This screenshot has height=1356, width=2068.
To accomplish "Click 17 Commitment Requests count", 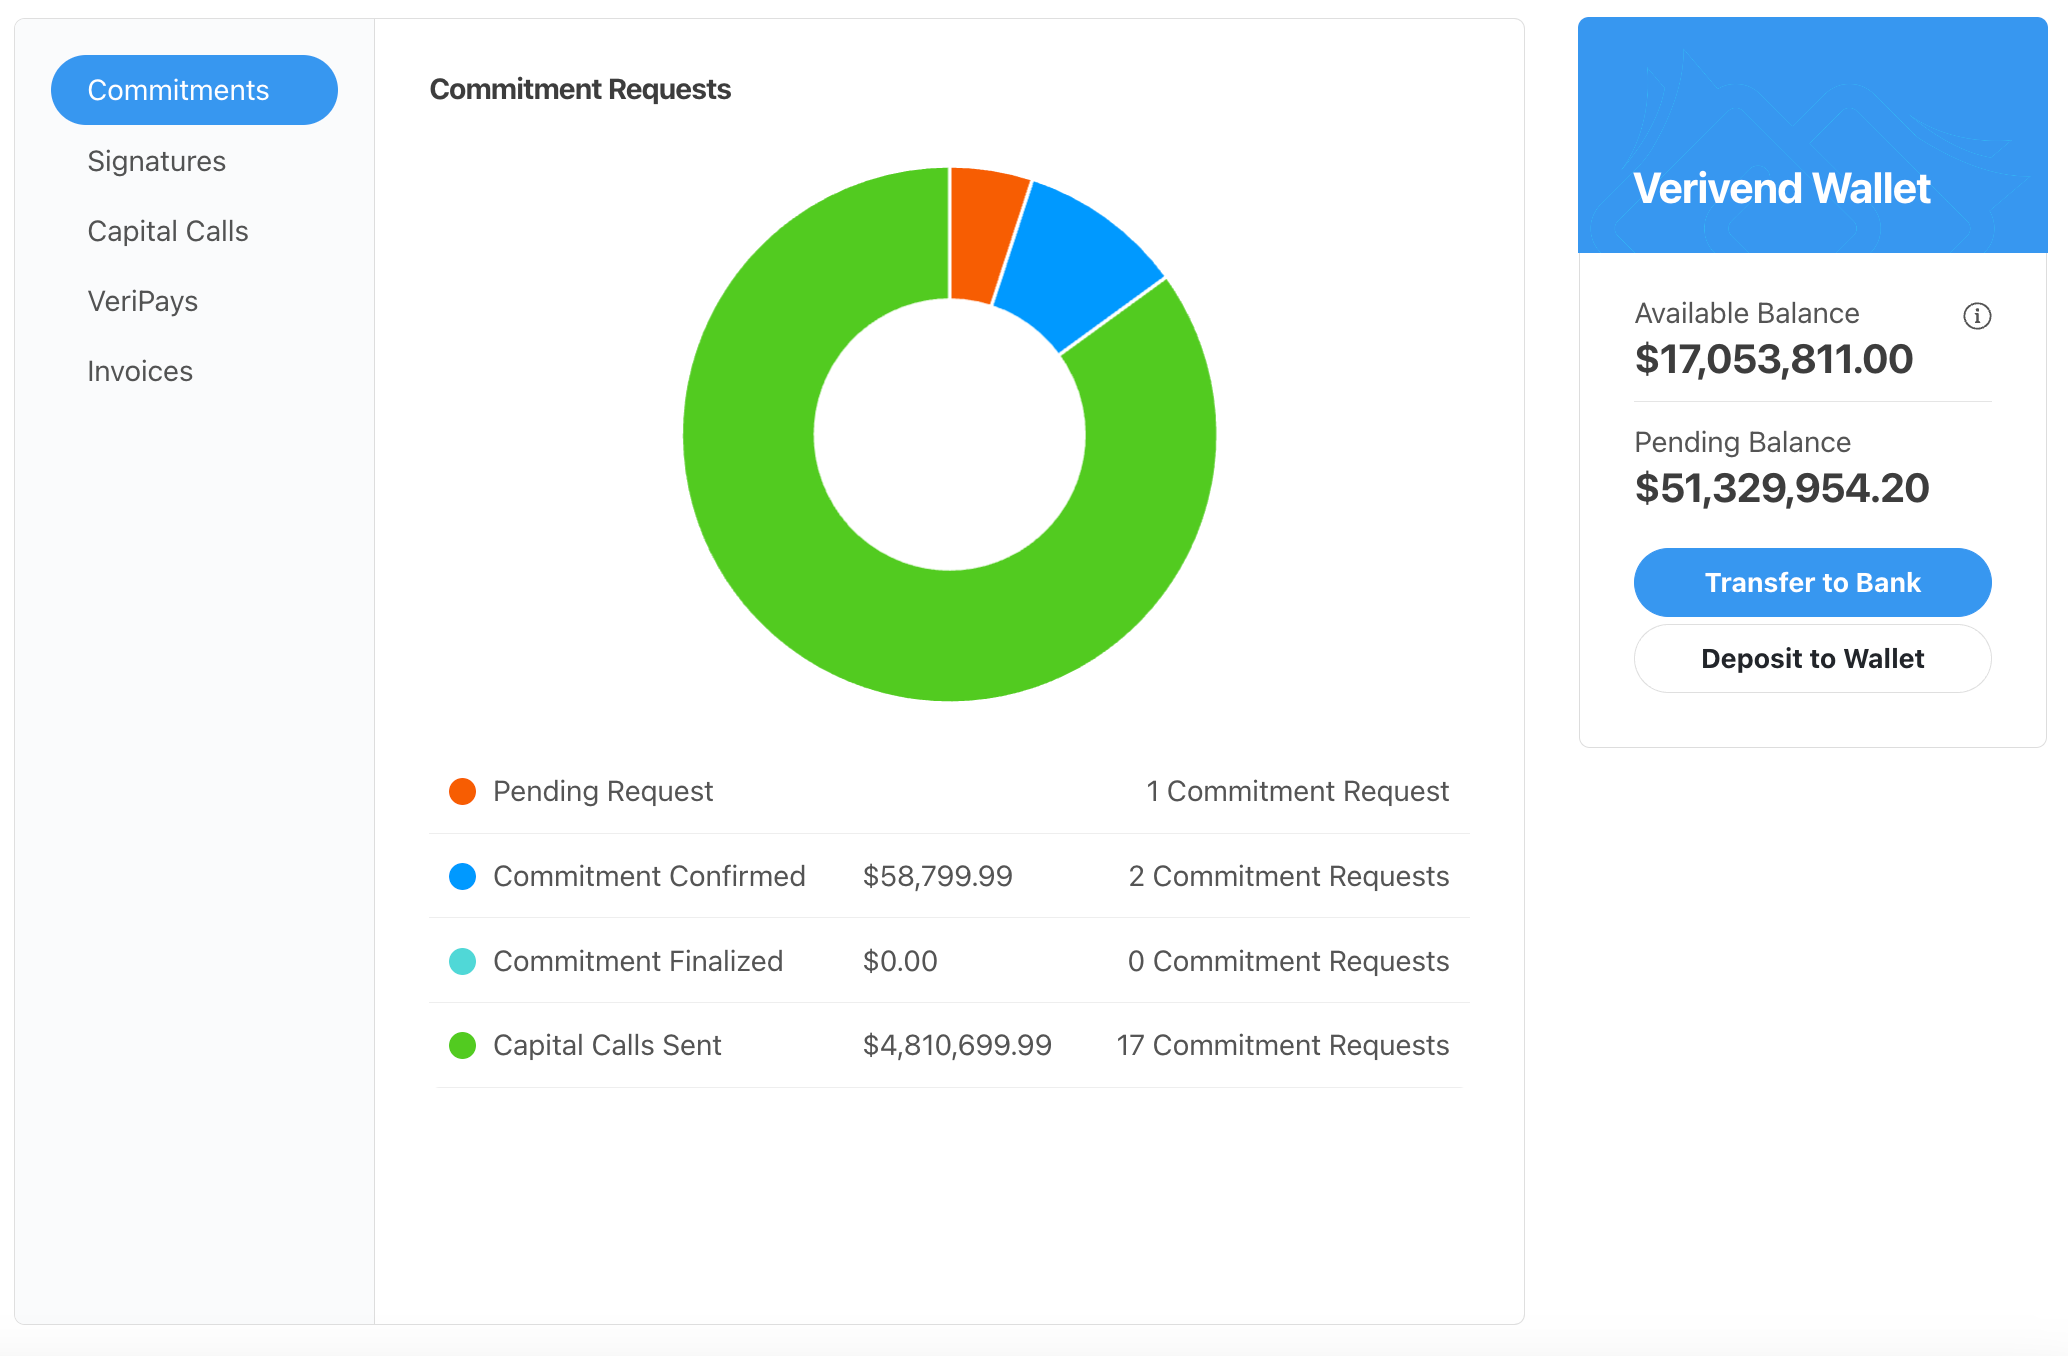I will tap(1282, 1046).
